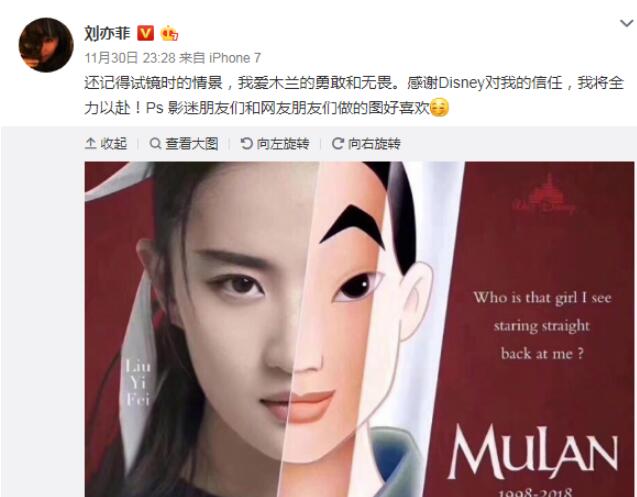Expand the post options chevron menu
Screen dimensions: 637x497
coord(626,23)
